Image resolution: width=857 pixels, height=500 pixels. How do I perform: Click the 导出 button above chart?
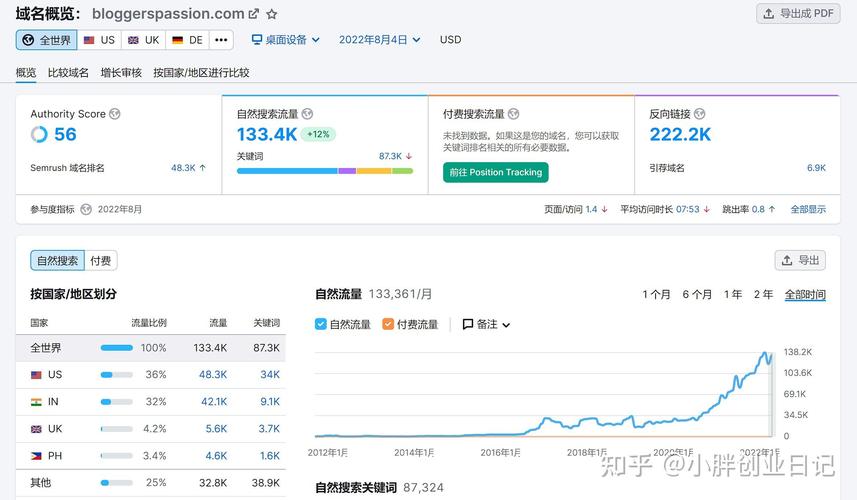[x=800, y=260]
